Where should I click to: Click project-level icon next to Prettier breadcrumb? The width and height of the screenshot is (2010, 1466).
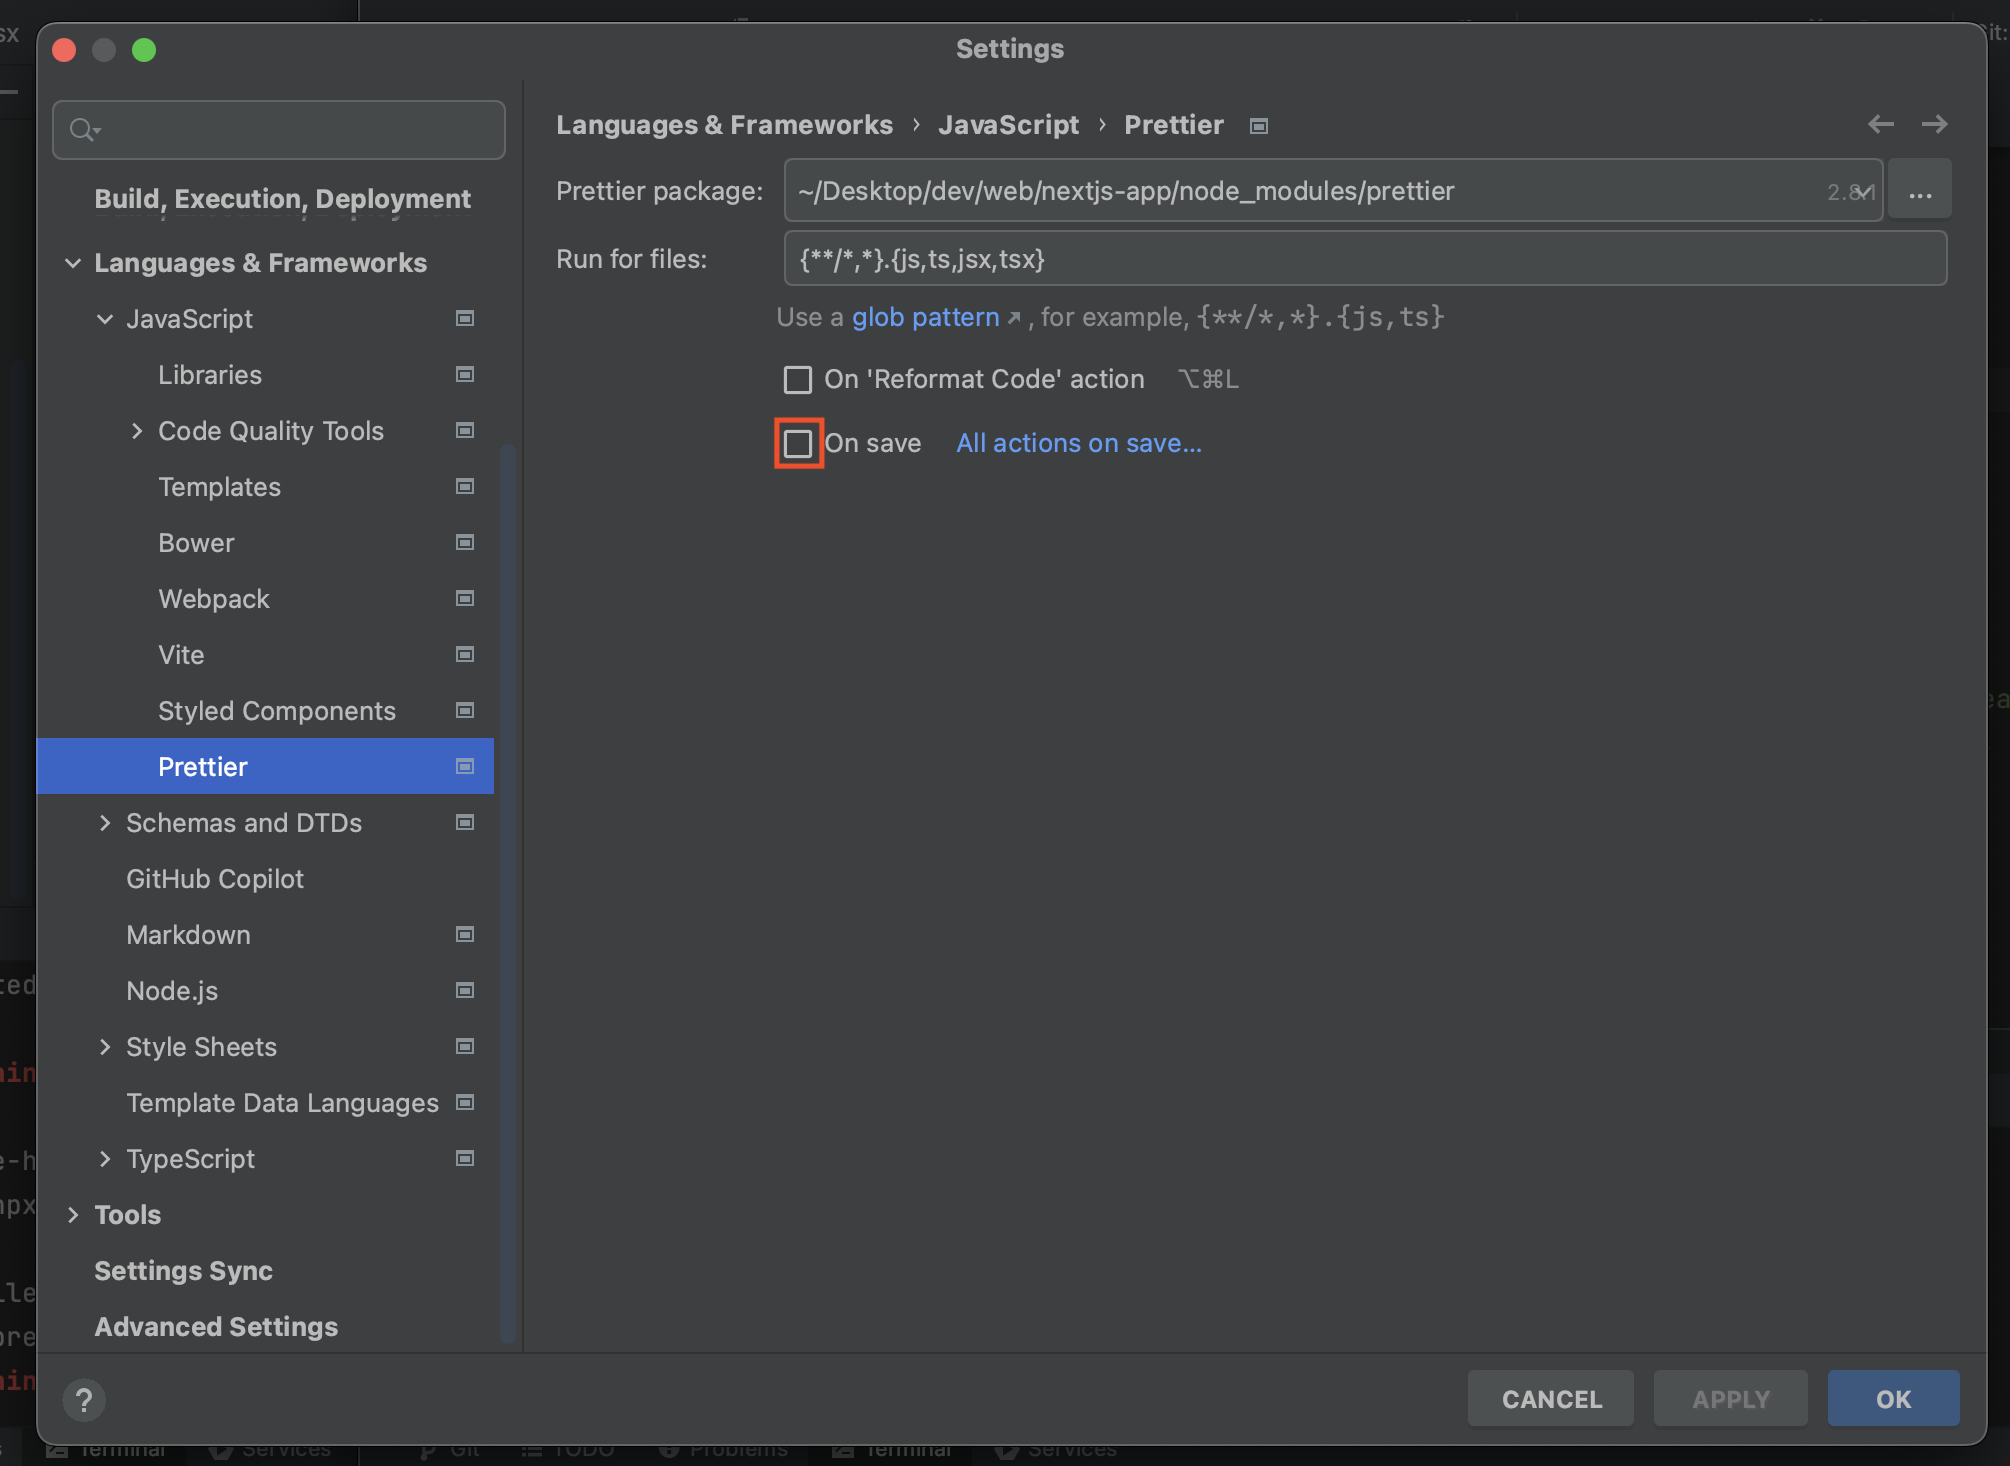(x=1259, y=126)
